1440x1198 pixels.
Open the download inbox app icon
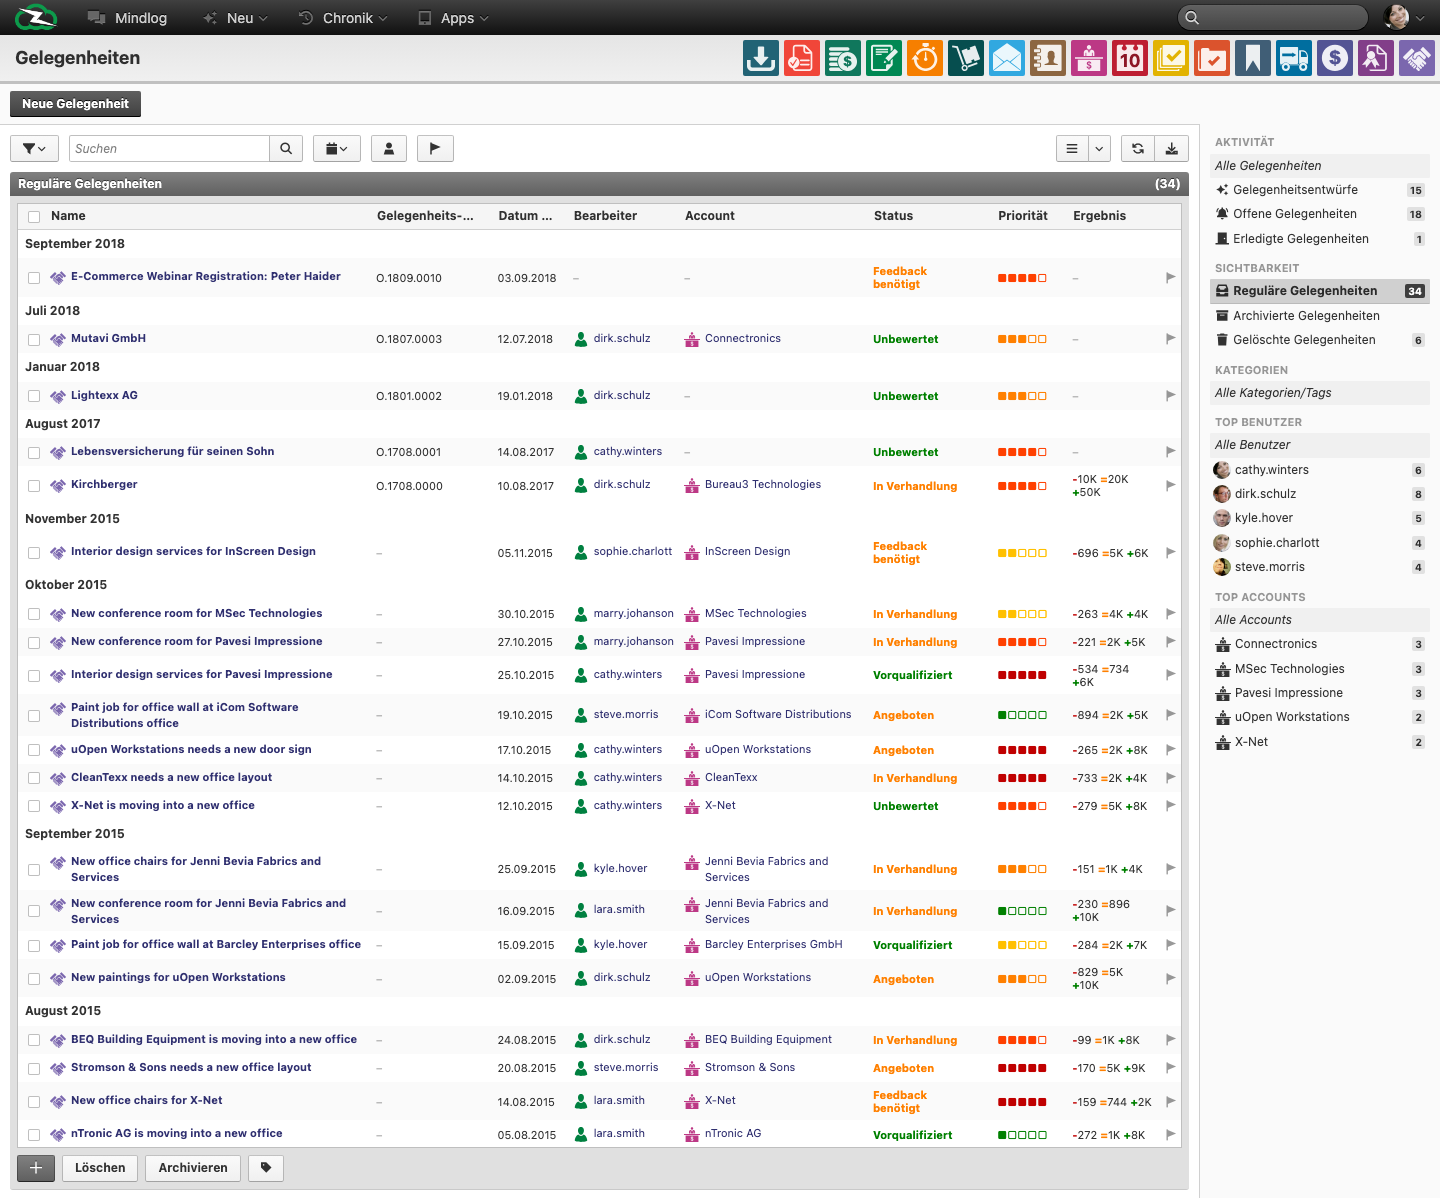click(x=761, y=58)
